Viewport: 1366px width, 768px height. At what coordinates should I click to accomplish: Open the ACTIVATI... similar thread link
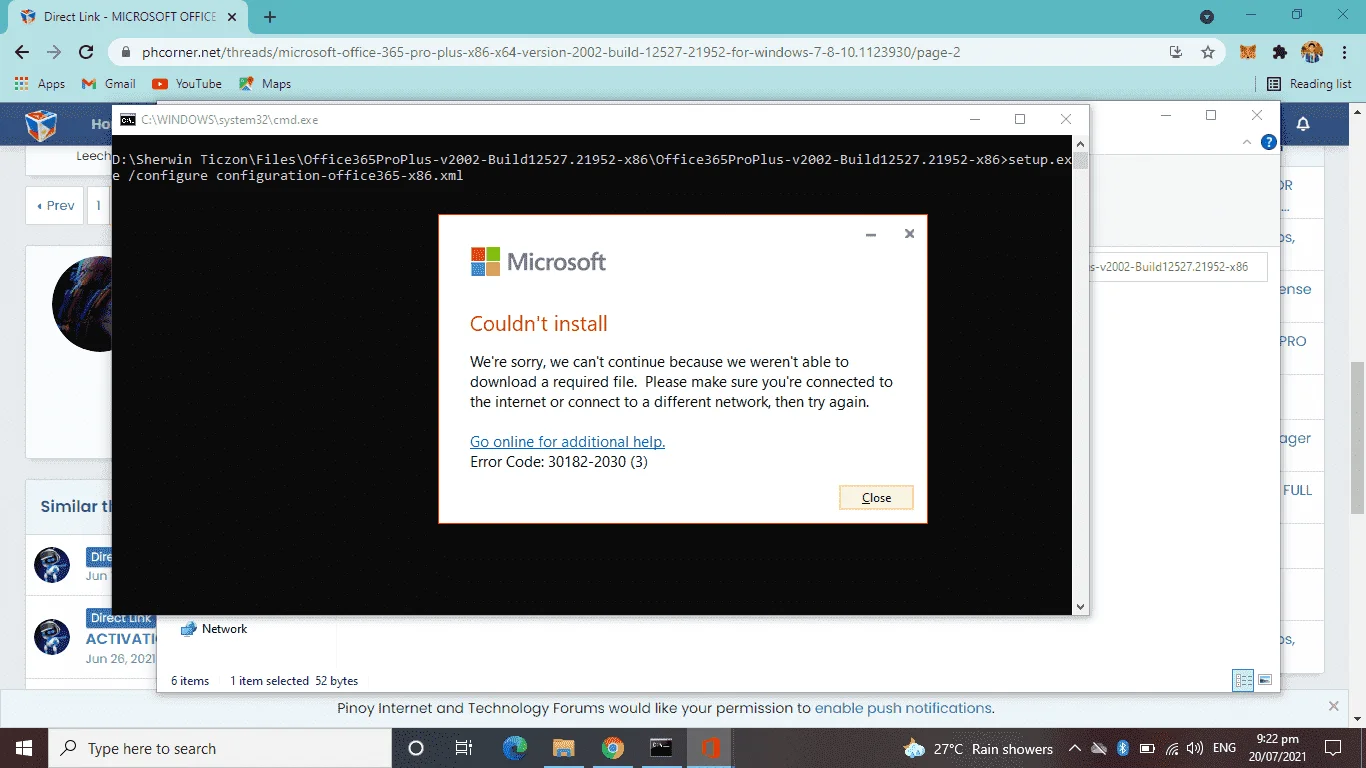[121, 639]
